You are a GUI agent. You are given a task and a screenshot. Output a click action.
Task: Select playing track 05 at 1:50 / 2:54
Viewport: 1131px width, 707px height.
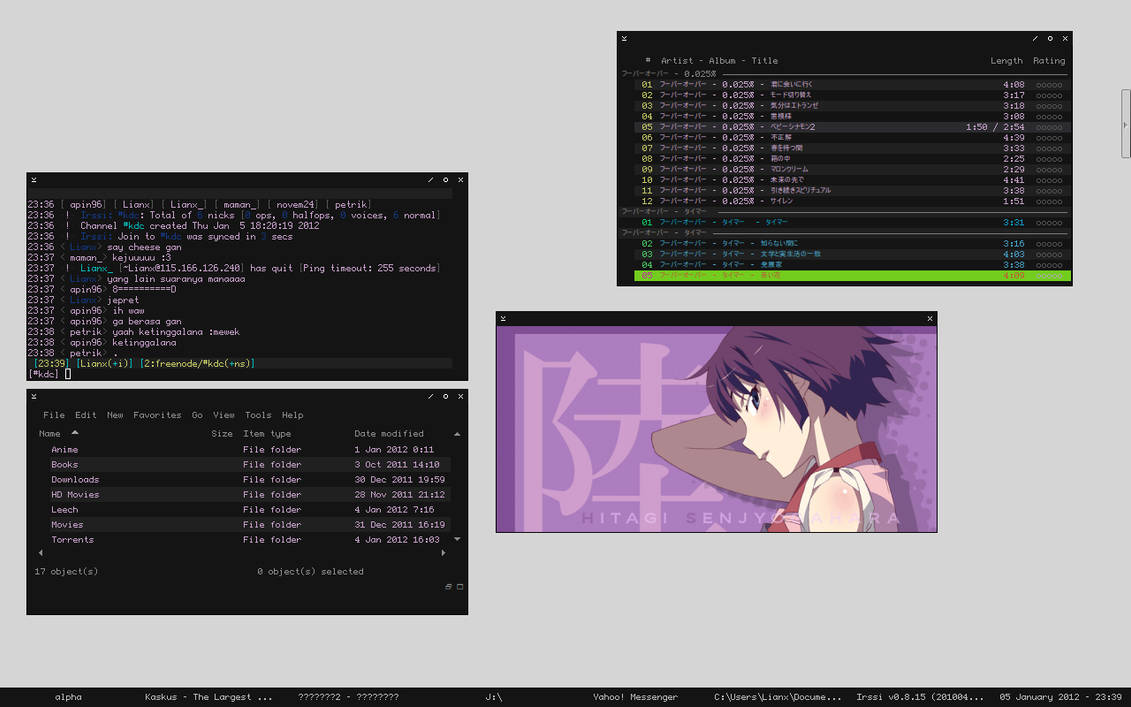853,127
